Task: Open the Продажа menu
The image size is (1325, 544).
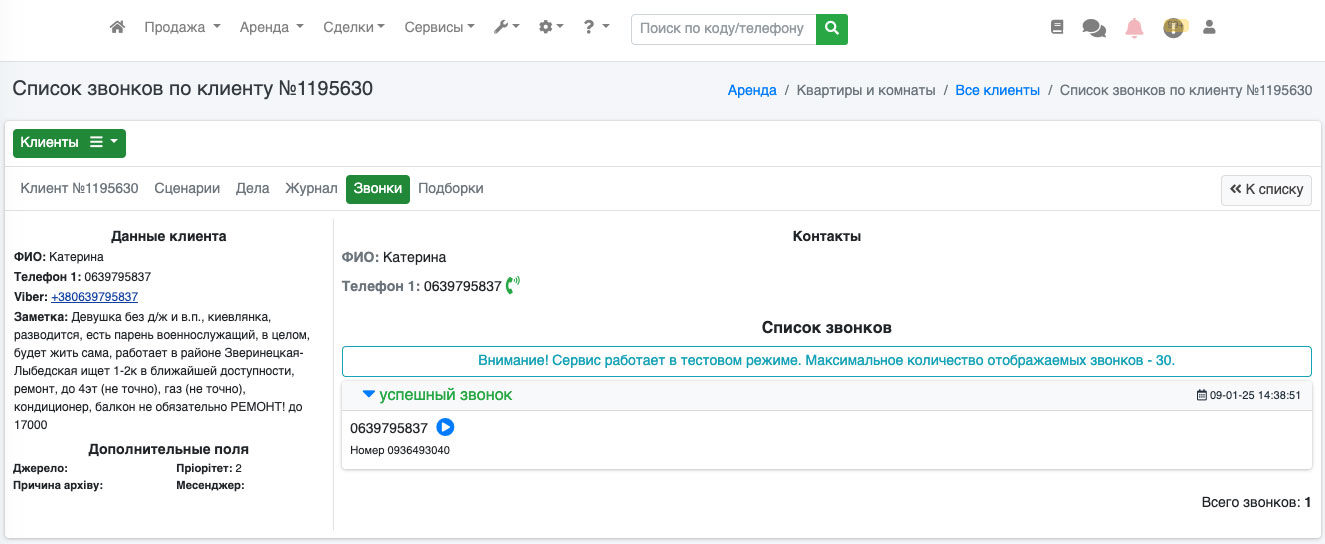Action: coord(181,28)
